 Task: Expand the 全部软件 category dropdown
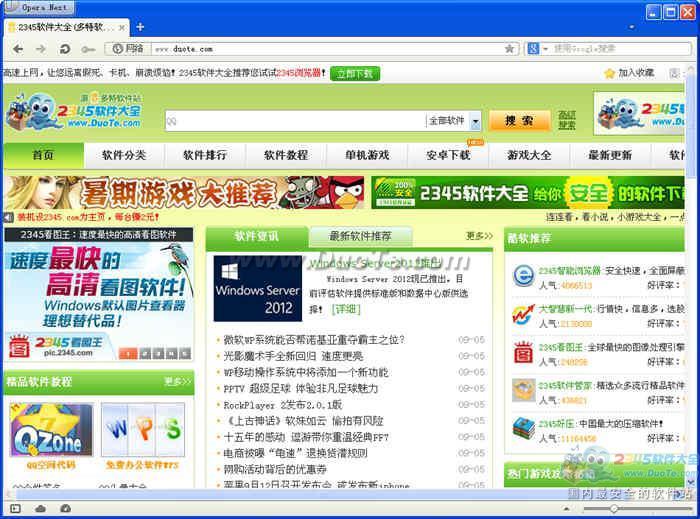475,120
